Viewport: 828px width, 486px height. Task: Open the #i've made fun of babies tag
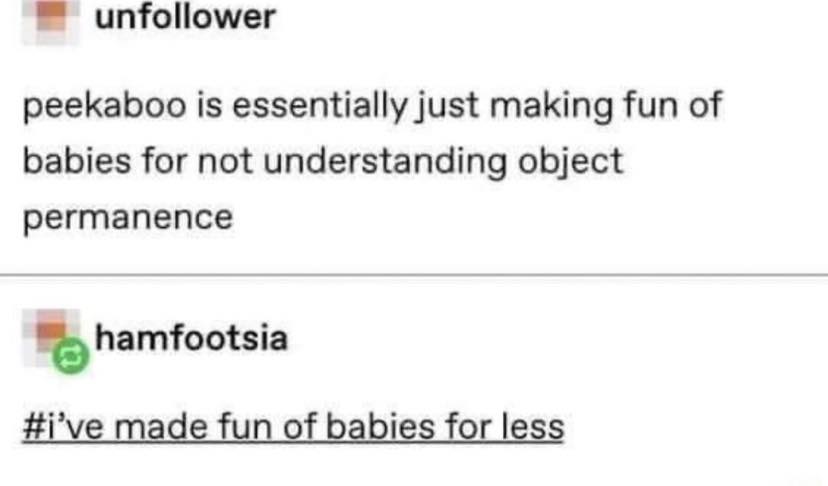click(x=294, y=427)
